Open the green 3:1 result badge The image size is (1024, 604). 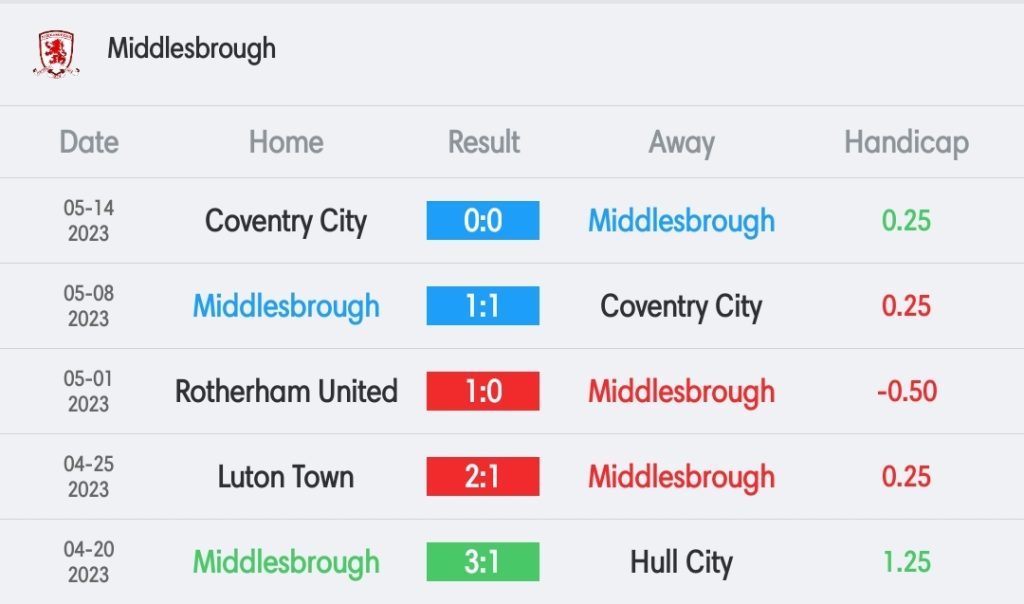(483, 562)
